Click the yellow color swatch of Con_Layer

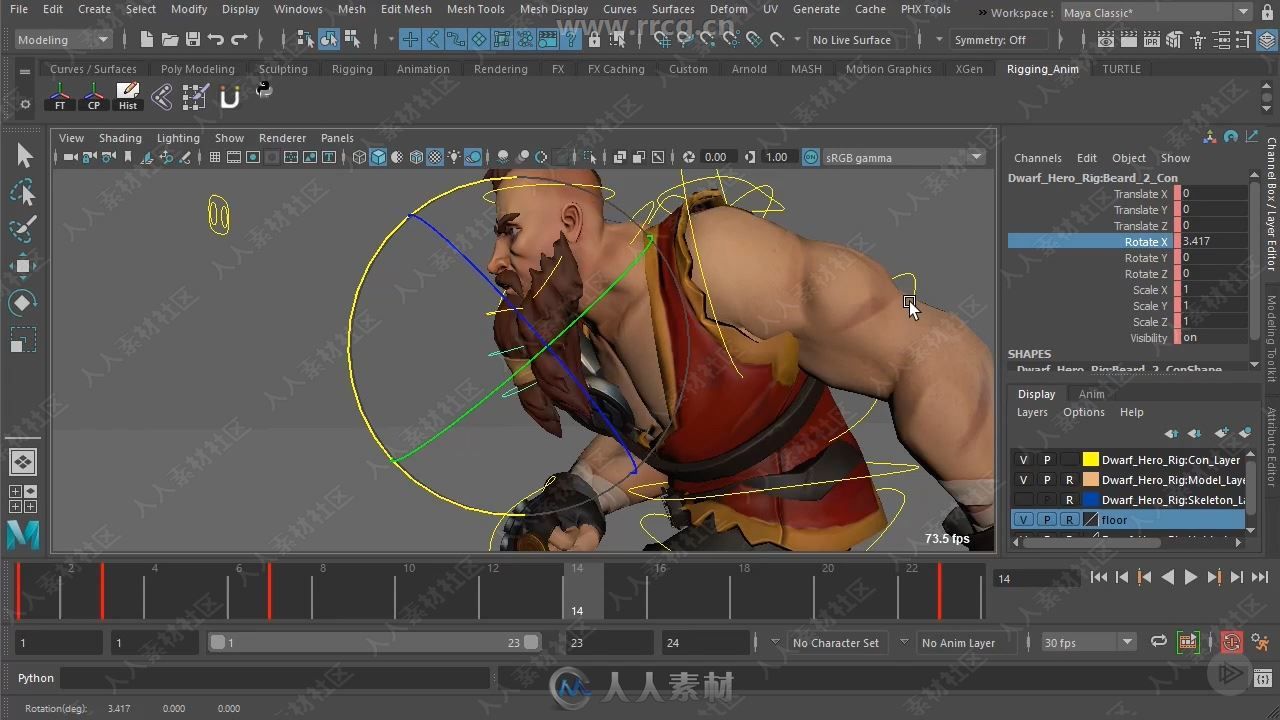pyautogui.click(x=1091, y=460)
